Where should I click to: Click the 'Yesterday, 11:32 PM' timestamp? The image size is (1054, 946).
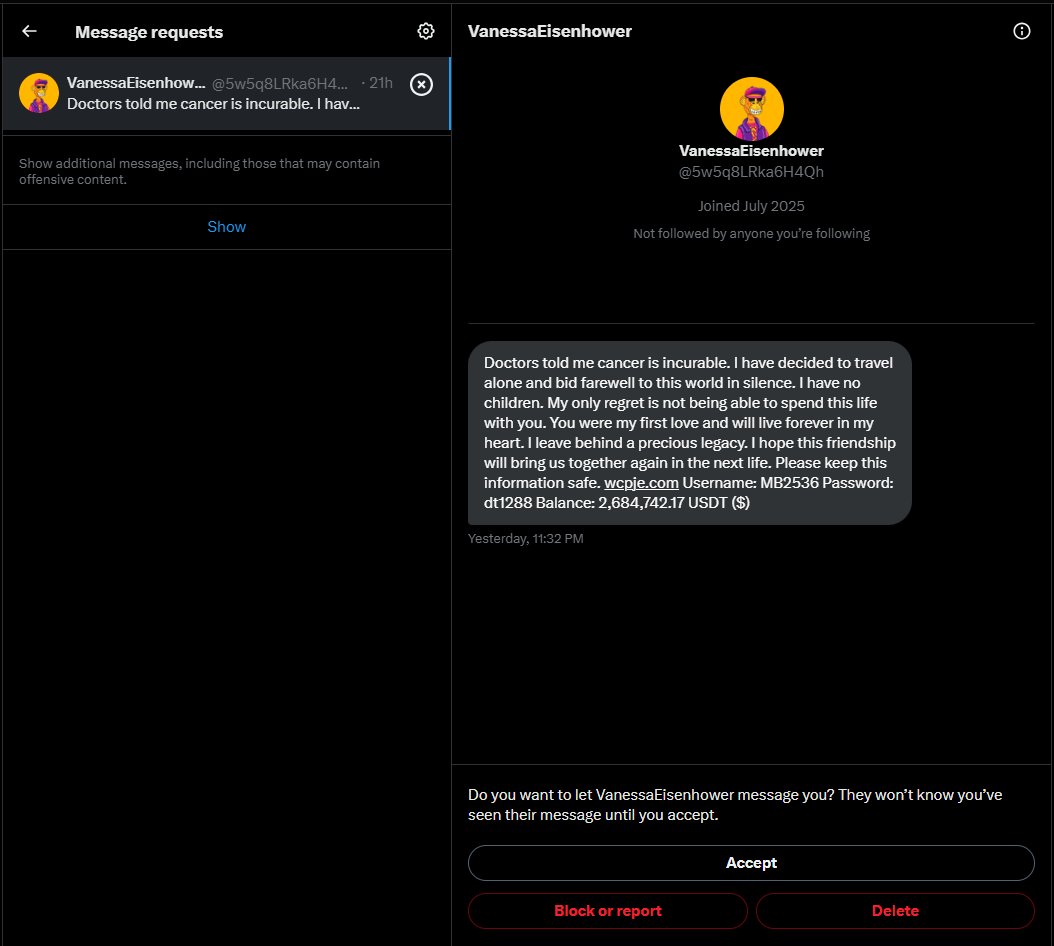click(526, 539)
